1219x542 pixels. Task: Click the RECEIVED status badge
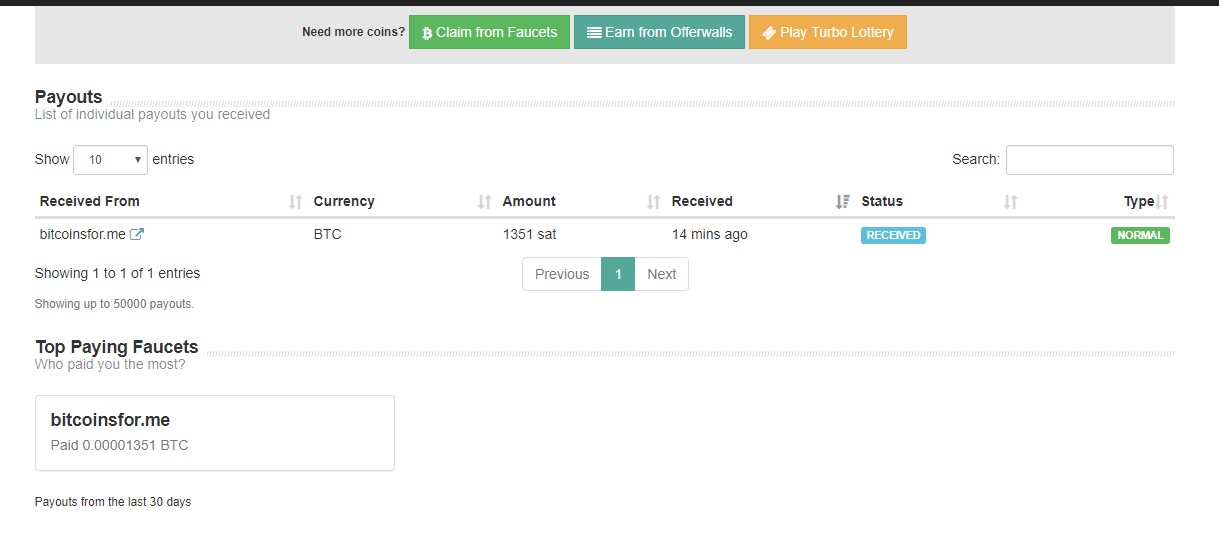893,235
